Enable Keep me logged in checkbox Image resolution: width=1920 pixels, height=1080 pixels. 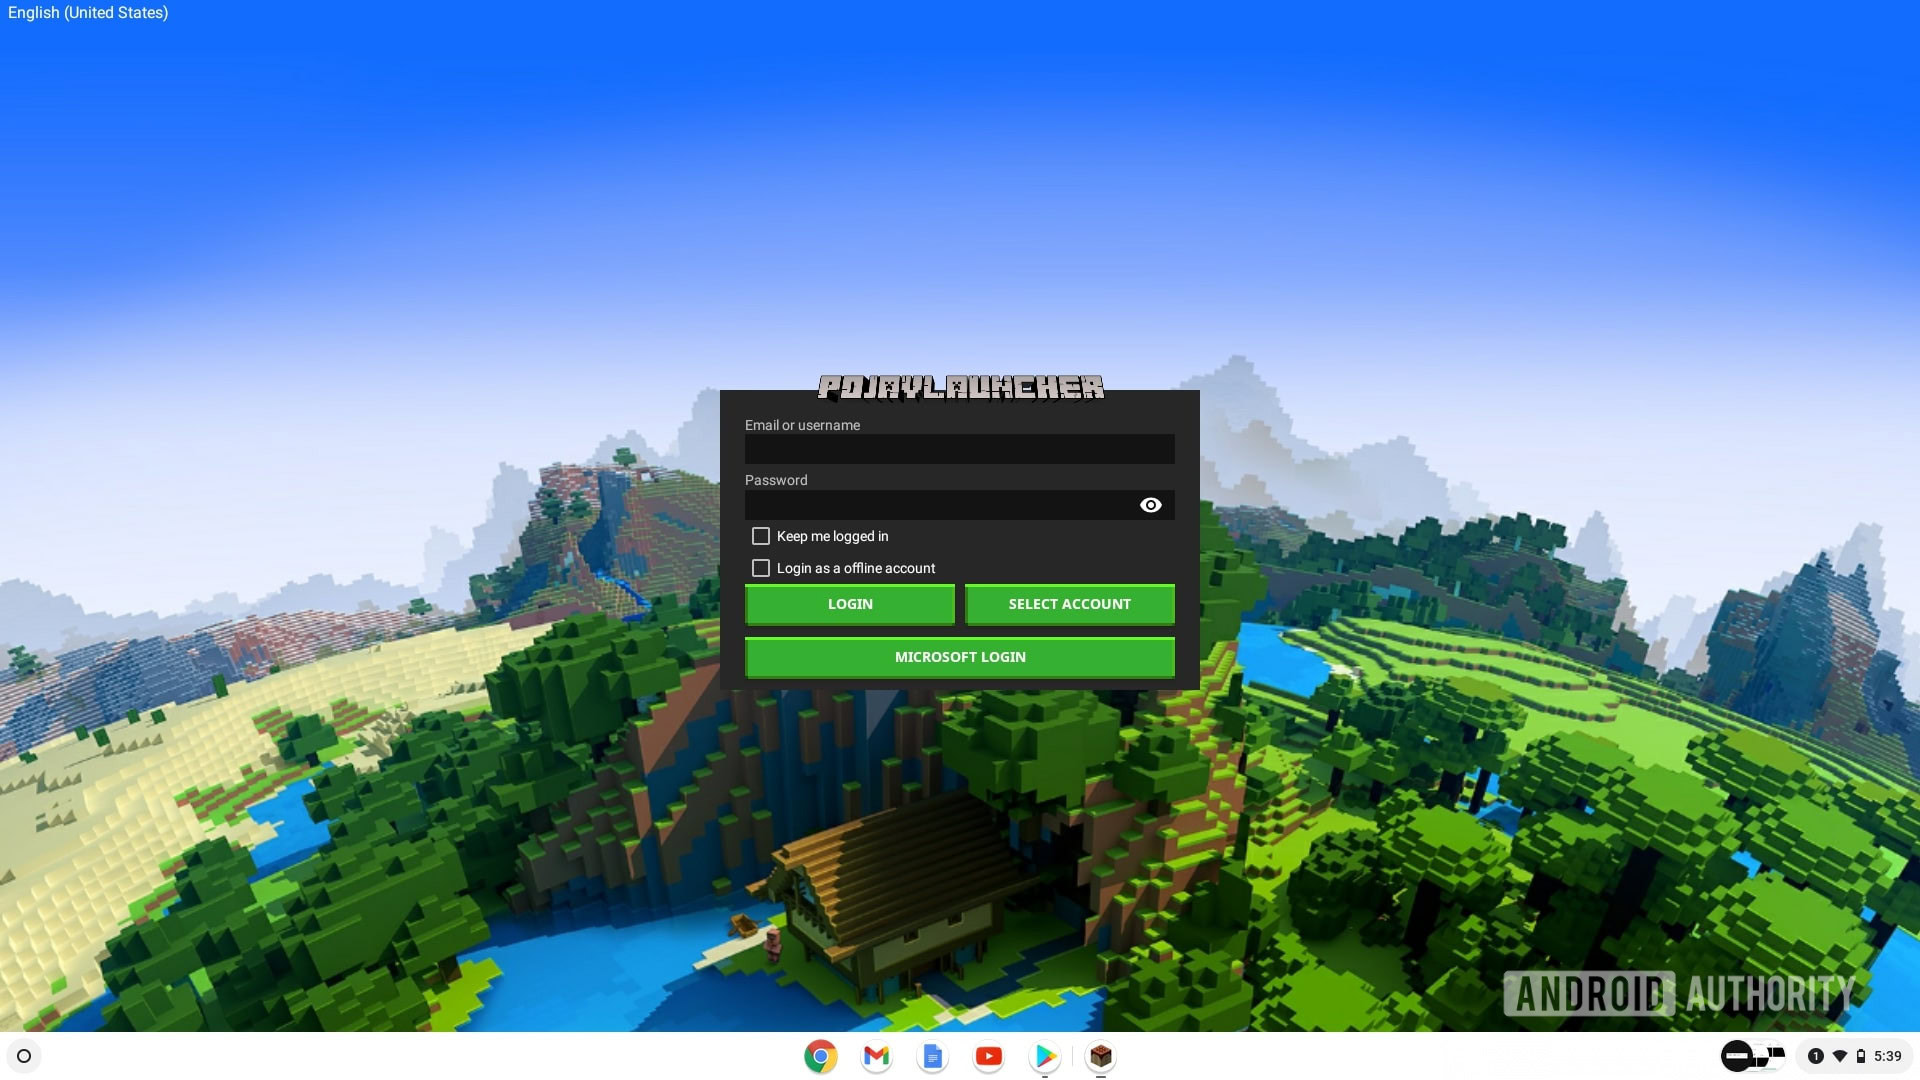[760, 537]
